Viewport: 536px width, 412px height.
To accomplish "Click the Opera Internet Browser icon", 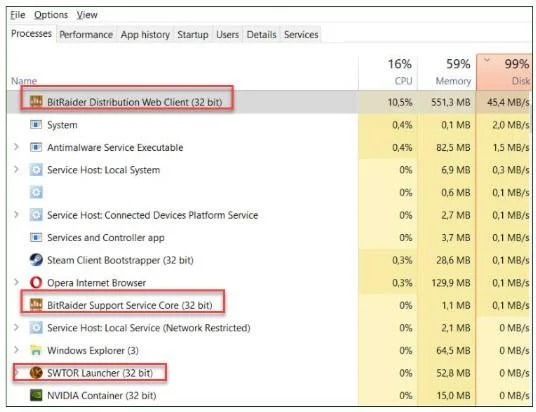I will 36,282.
